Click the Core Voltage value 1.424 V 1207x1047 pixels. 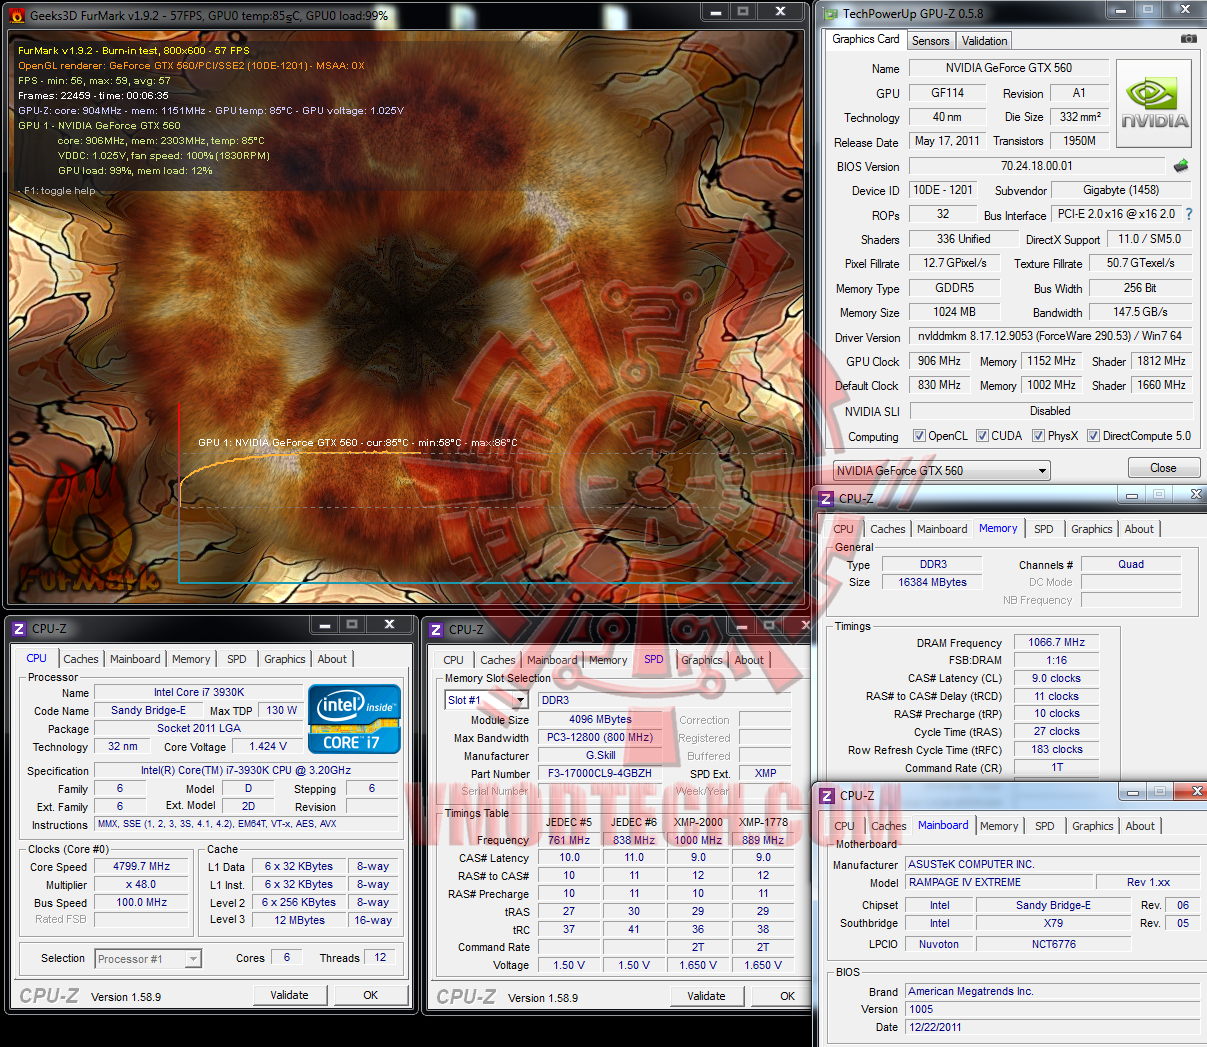click(268, 746)
